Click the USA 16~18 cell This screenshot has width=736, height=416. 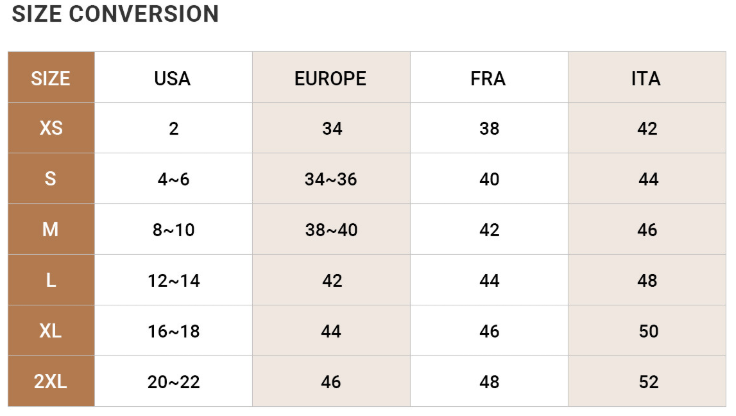coord(173,331)
